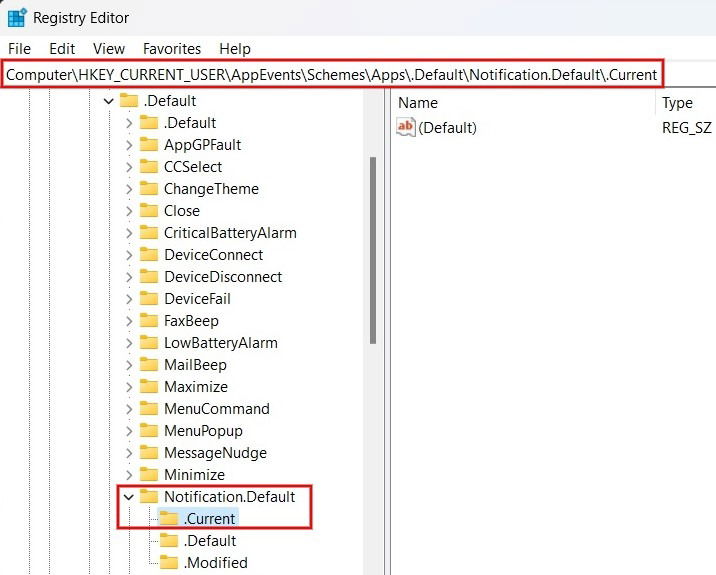Expand the MenuPopup key
716x575 pixels.
click(x=129, y=431)
